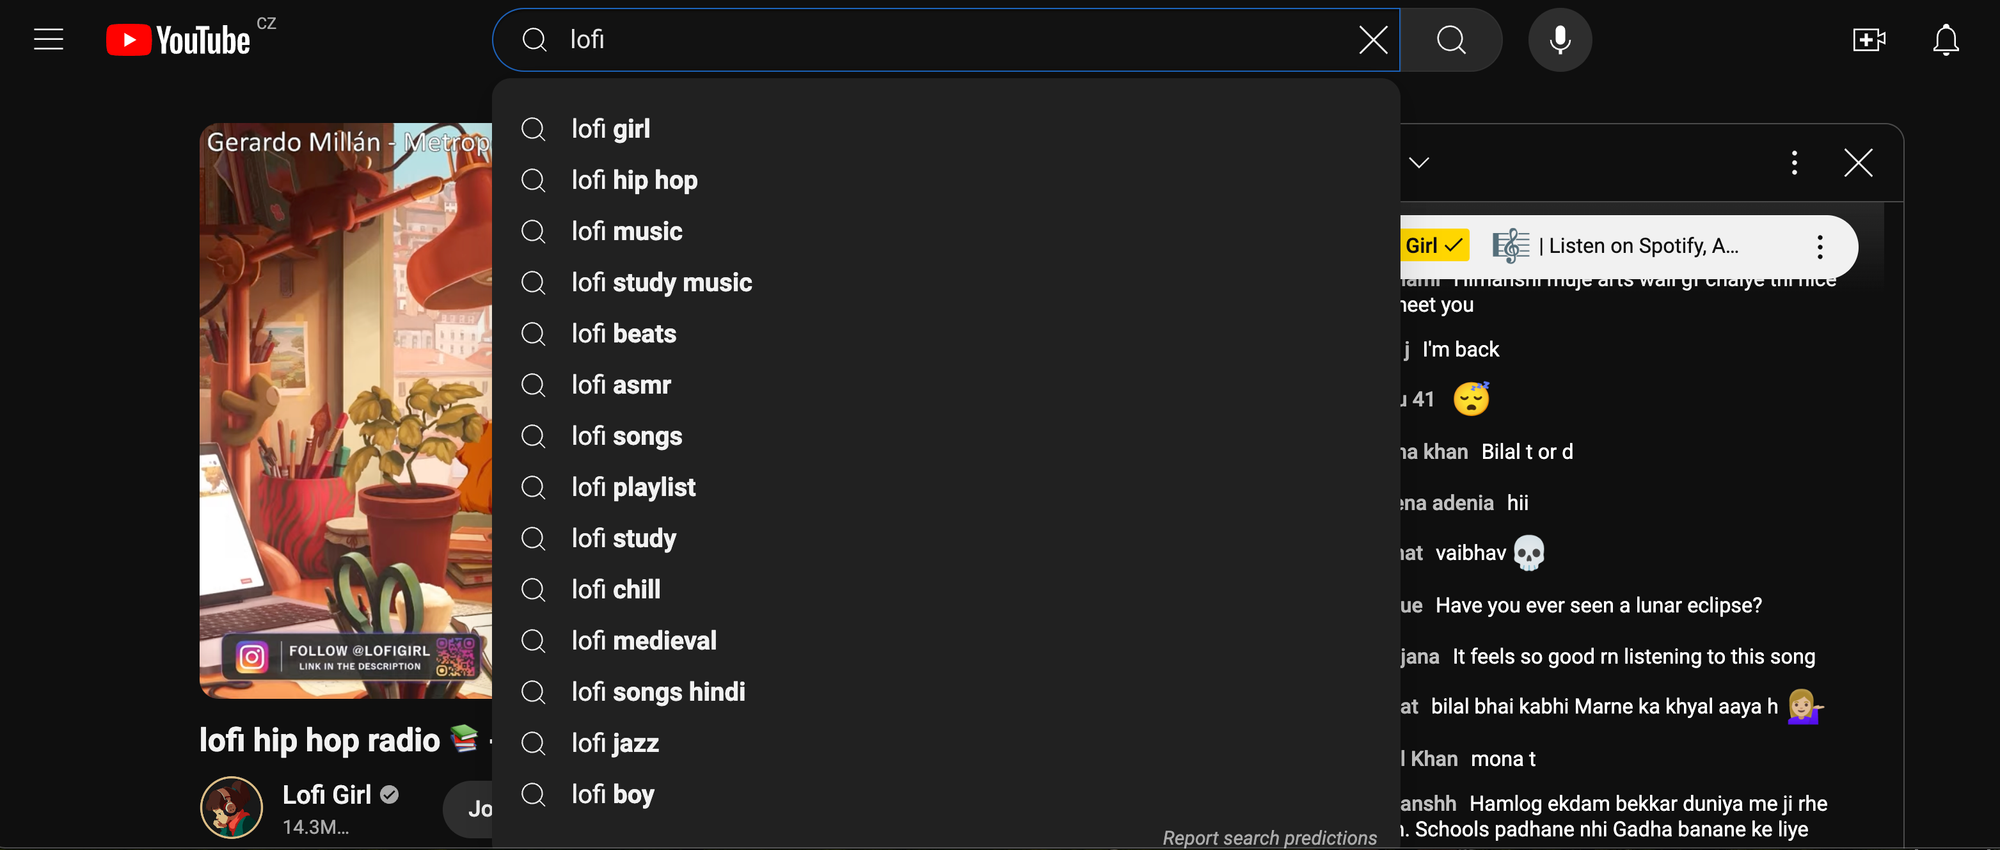This screenshot has width=2000, height=850.
Task: Open options for the pinned Spotify message
Action: click(1820, 246)
